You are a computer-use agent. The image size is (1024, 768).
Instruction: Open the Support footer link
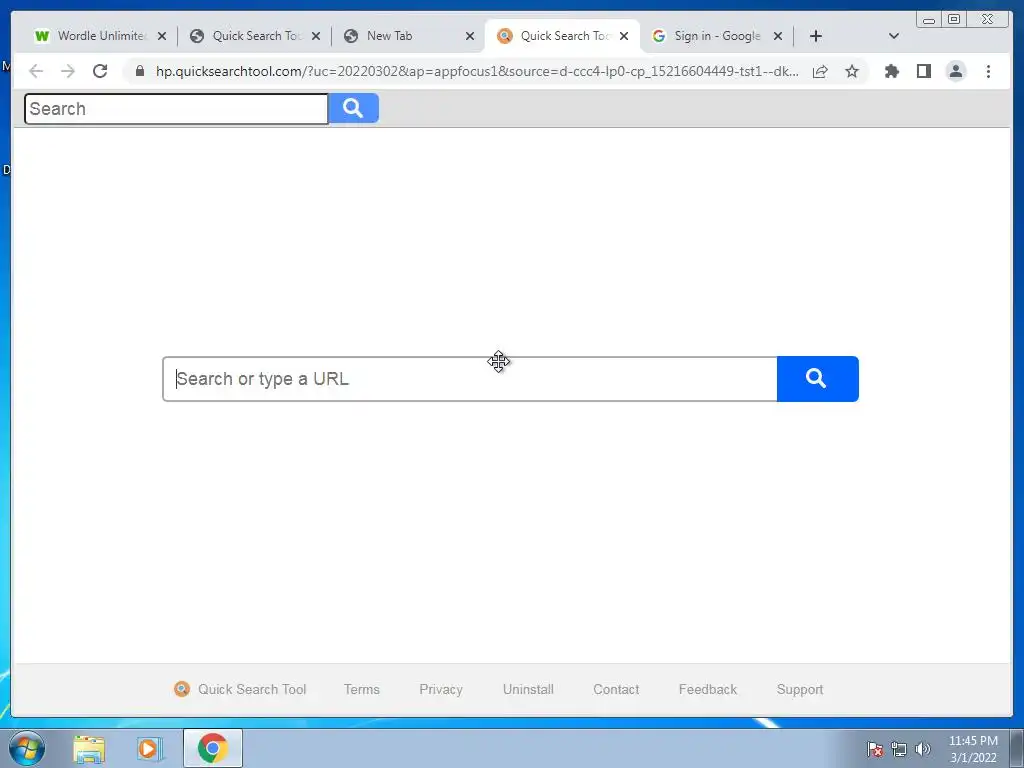(800, 689)
